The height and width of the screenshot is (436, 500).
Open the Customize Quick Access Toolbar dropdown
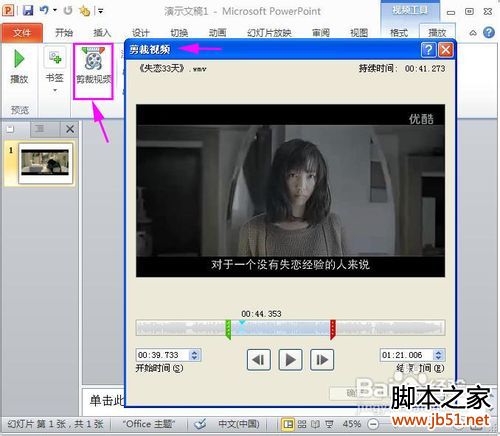coord(100,11)
